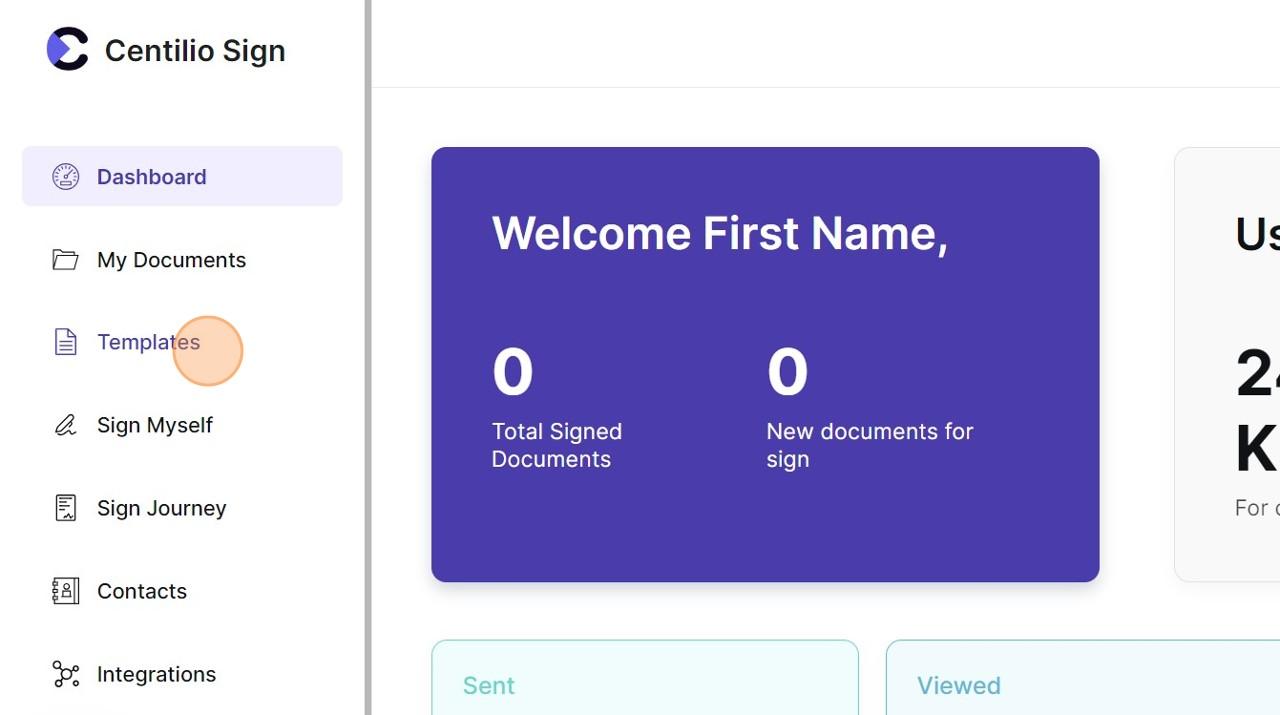Select the Sign Myself label

pos(155,425)
